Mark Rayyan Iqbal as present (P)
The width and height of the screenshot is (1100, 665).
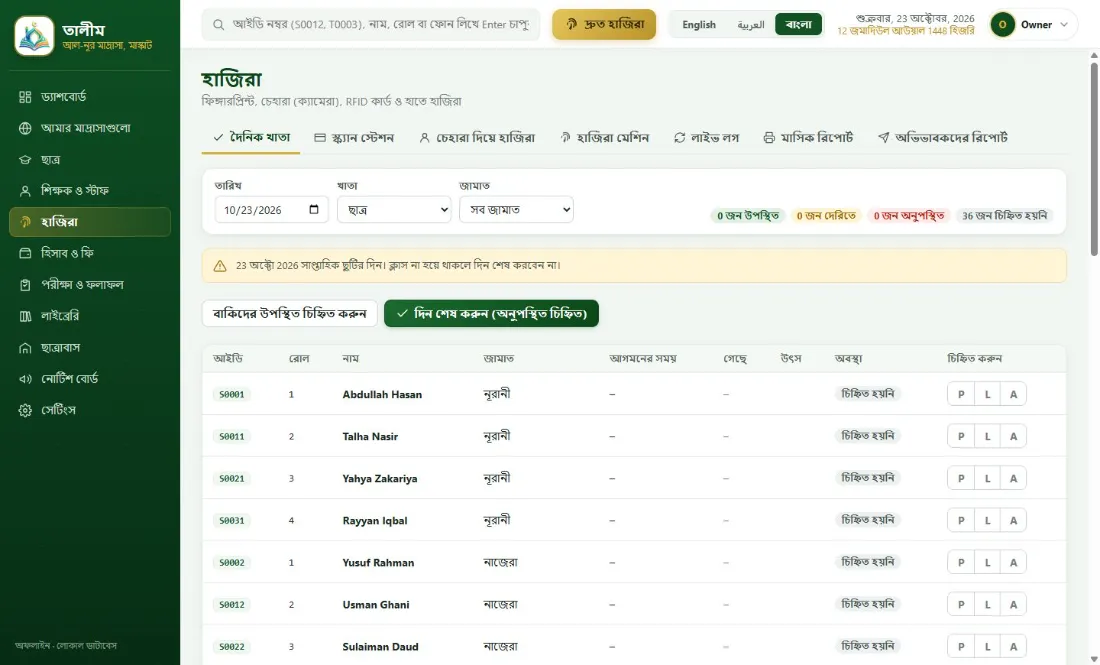point(961,520)
